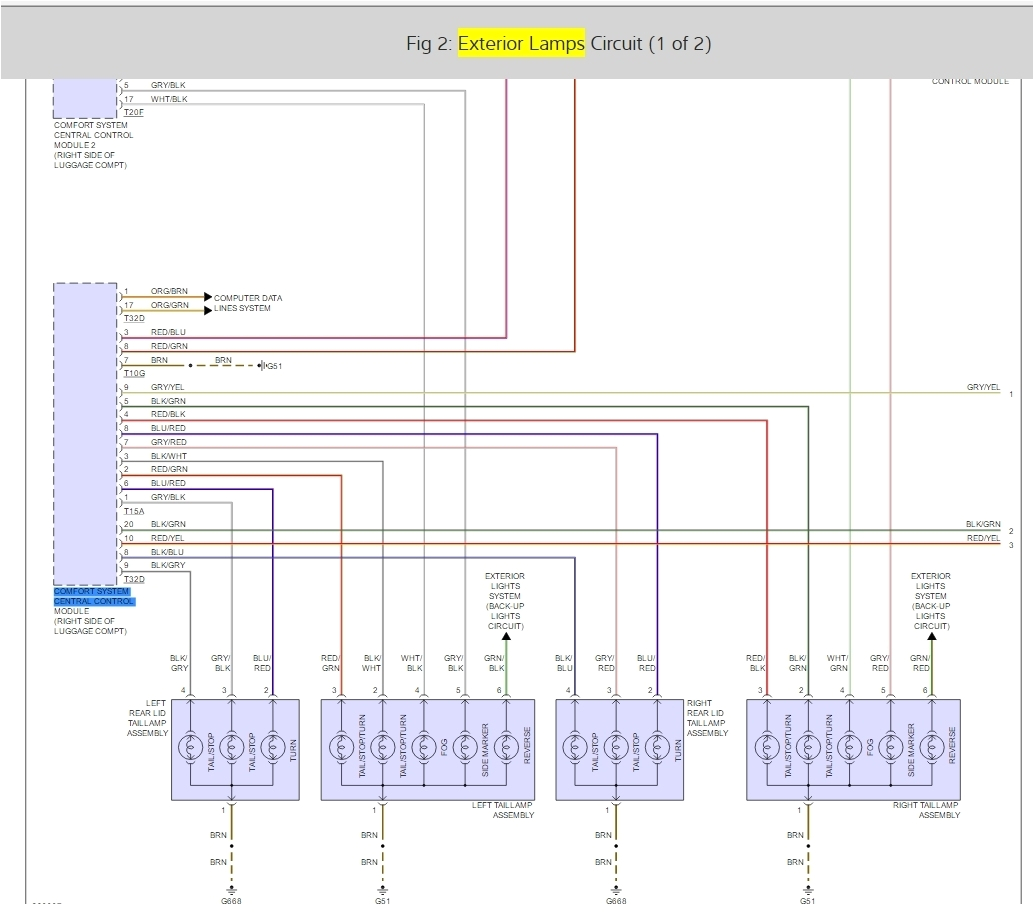Image resolution: width=1034 pixels, height=922 pixels.
Task: Click the highlighted "Exterior Lamps" title text
Action: [521, 44]
